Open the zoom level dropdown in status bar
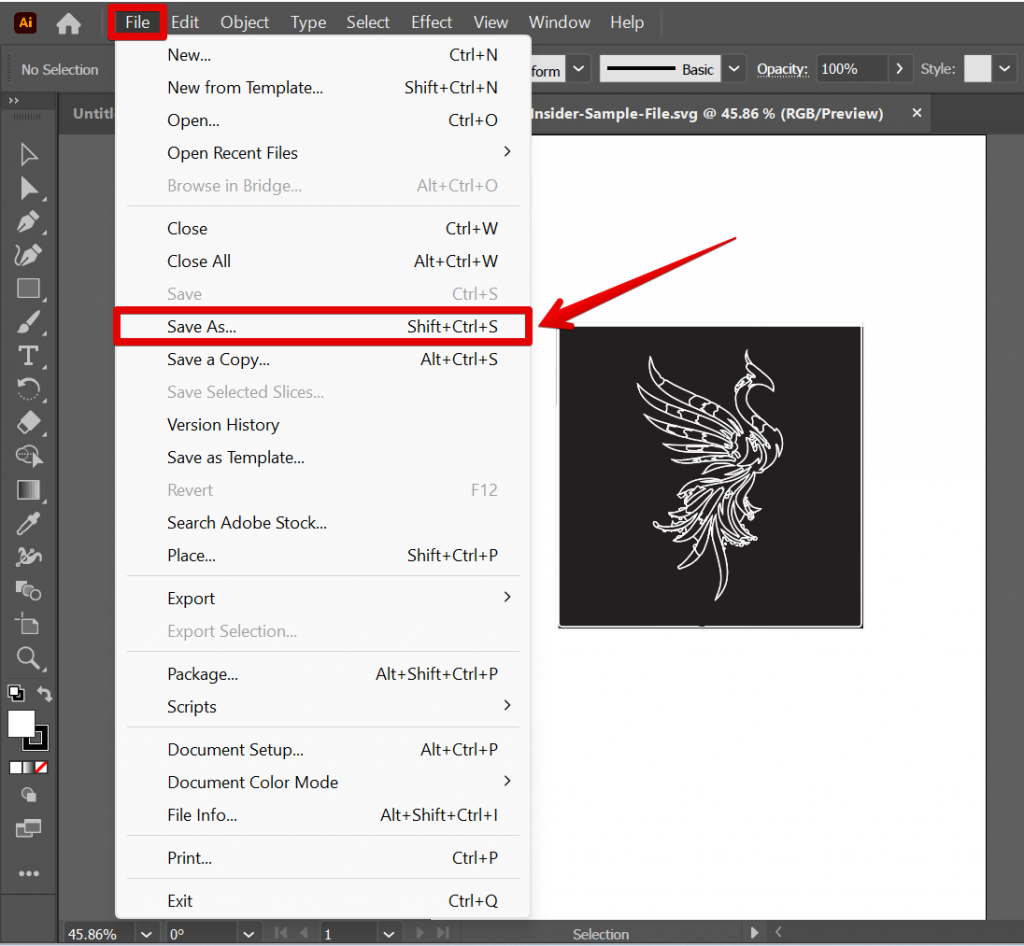This screenshot has width=1024, height=946. [x=146, y=933]
